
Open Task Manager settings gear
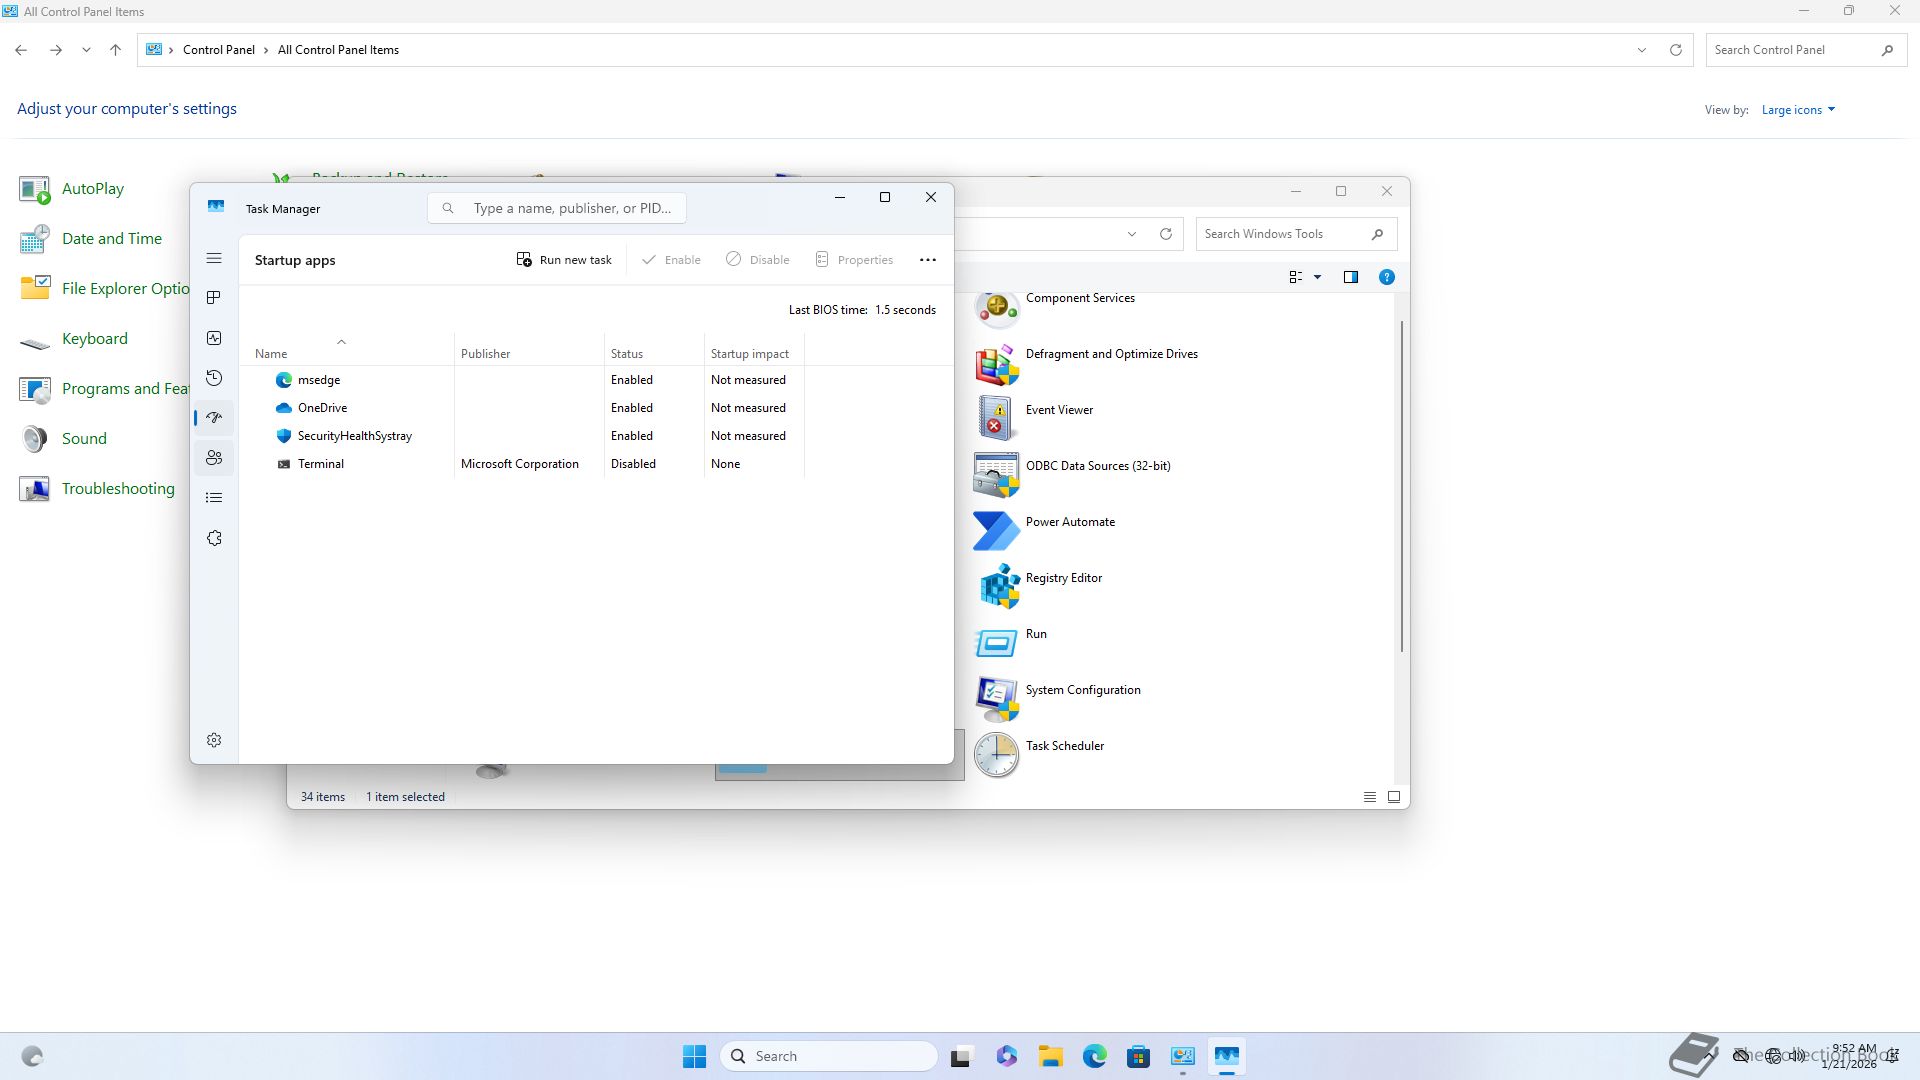214,740
